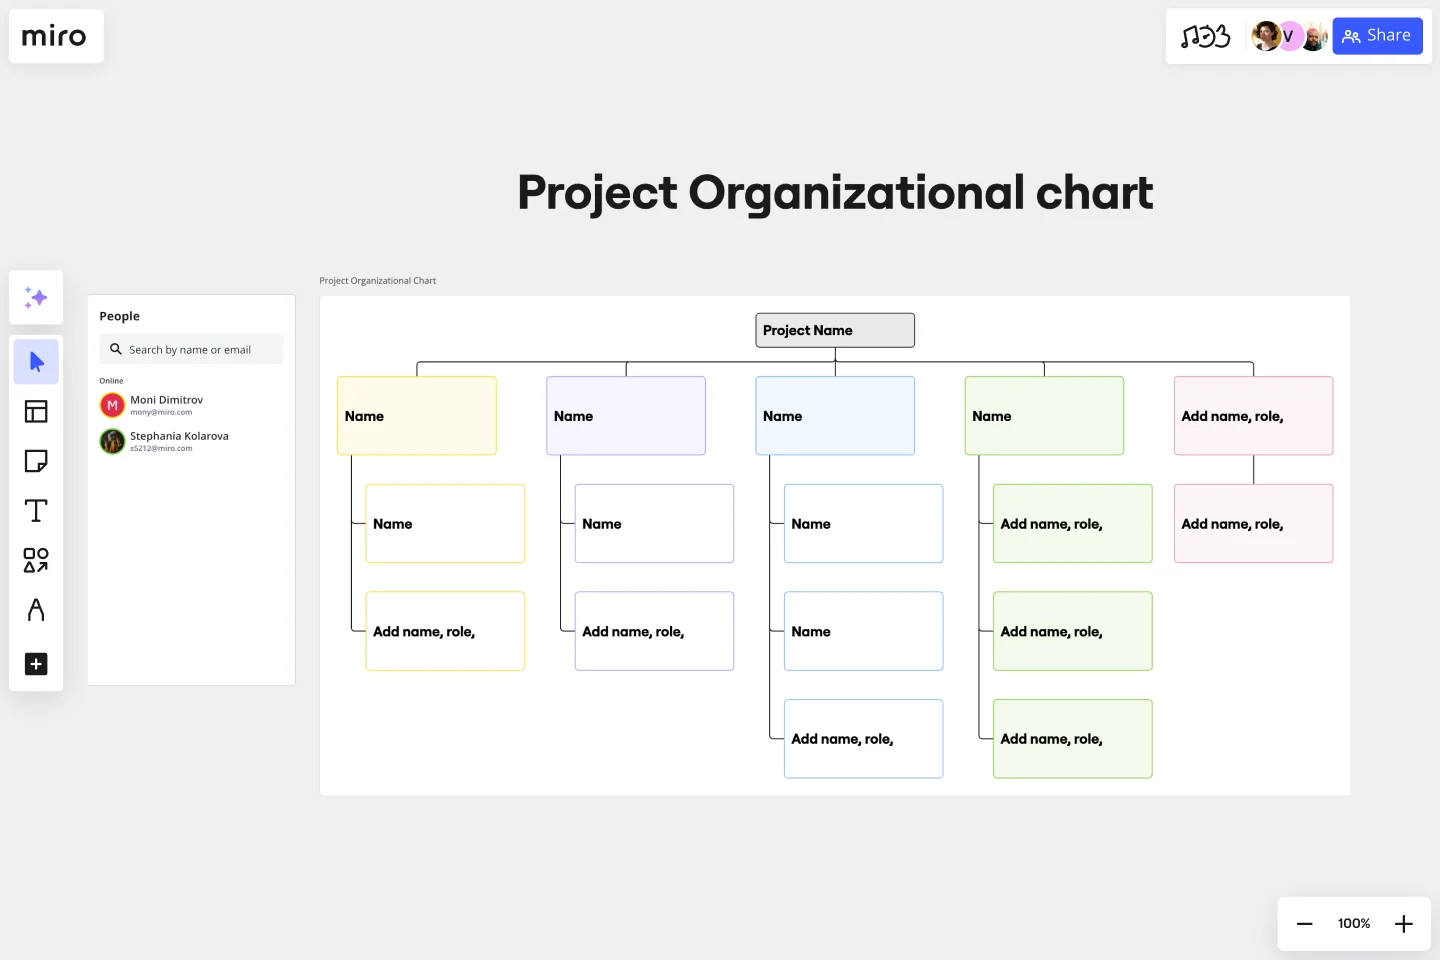Open the templates layout tool

[x=36, y=411]
